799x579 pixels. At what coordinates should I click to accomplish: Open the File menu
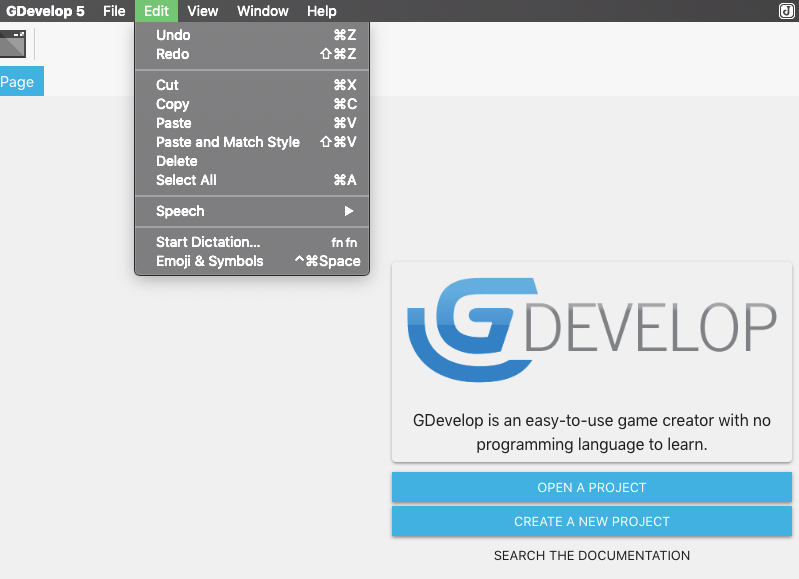pos(114,11)
